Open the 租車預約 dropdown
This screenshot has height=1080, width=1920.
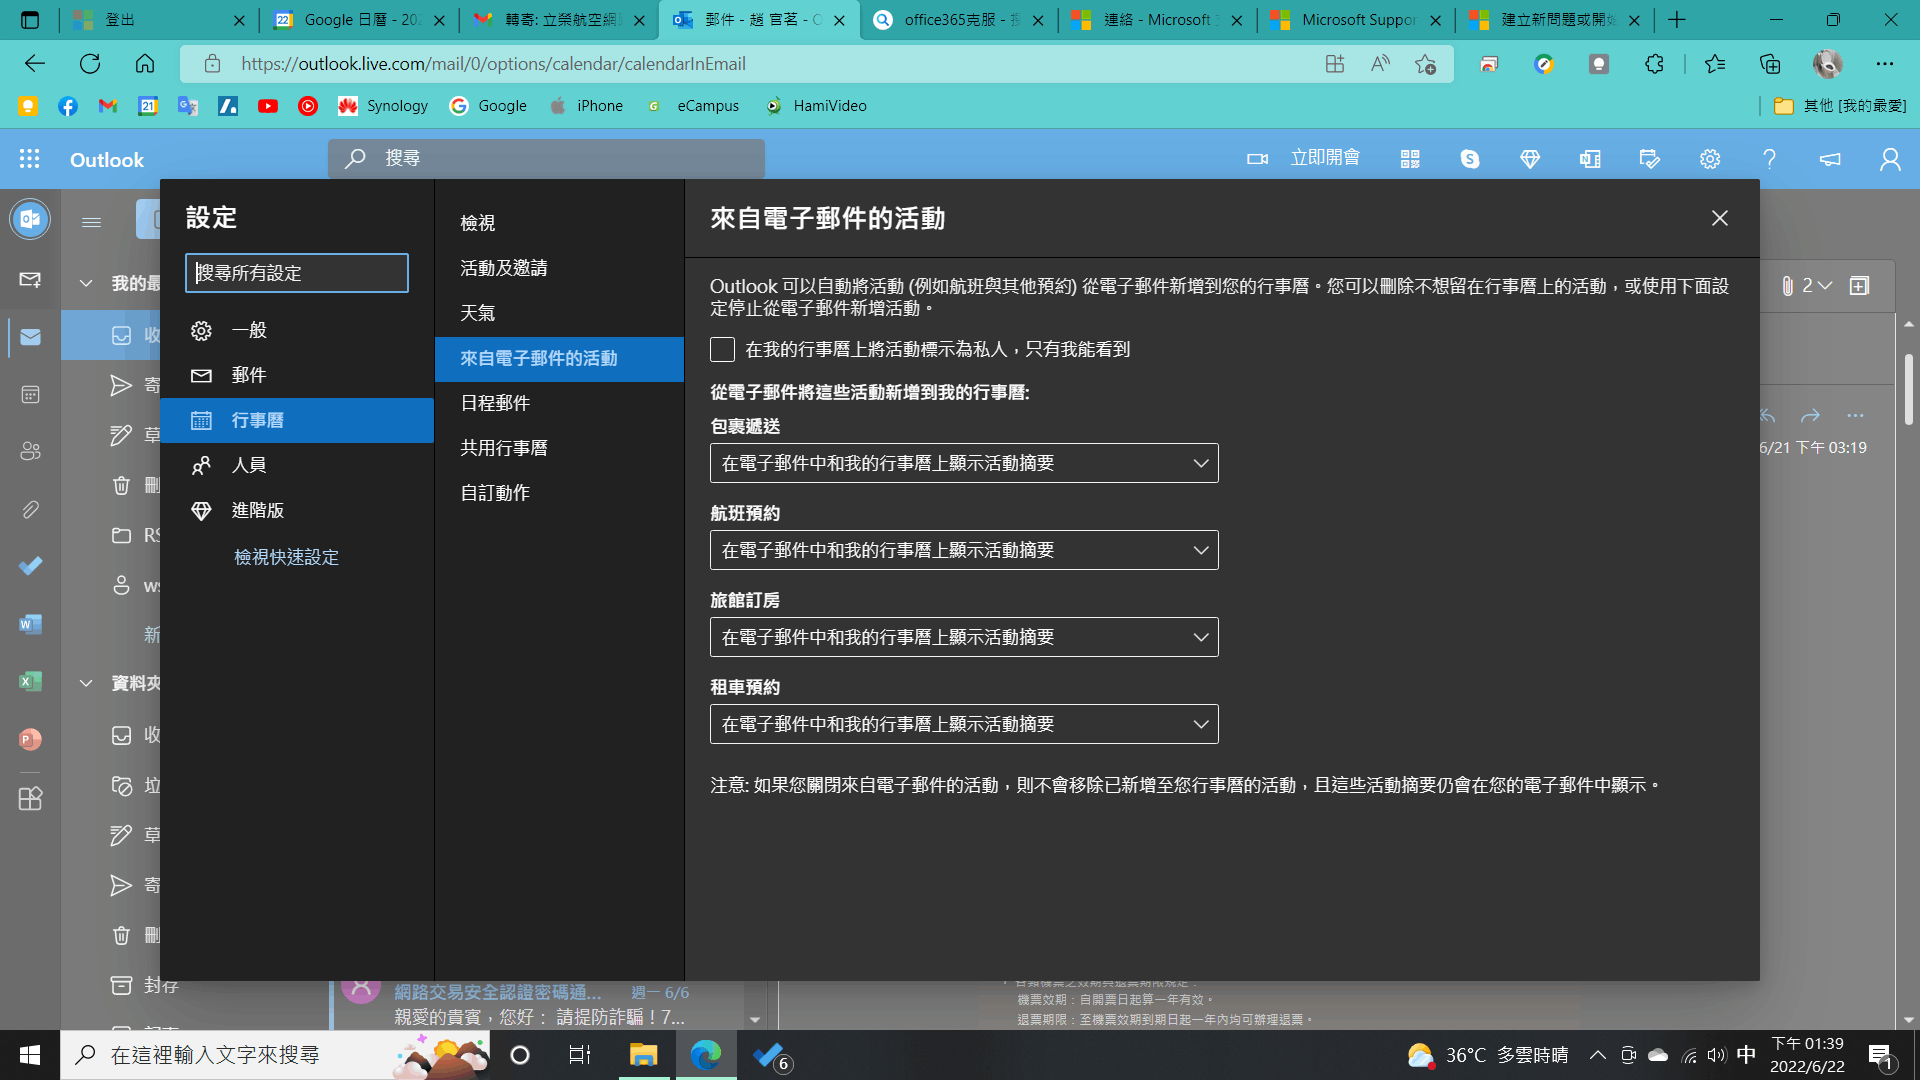963,724
